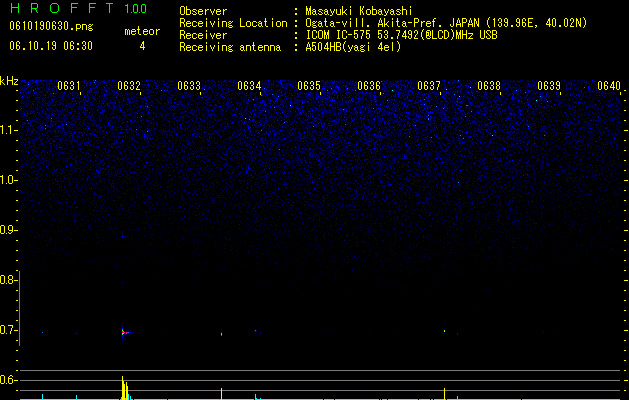This screenshot has height=400, width=629.
Task: Select the 0634 time axis label
Action: [x=249, y=86]
